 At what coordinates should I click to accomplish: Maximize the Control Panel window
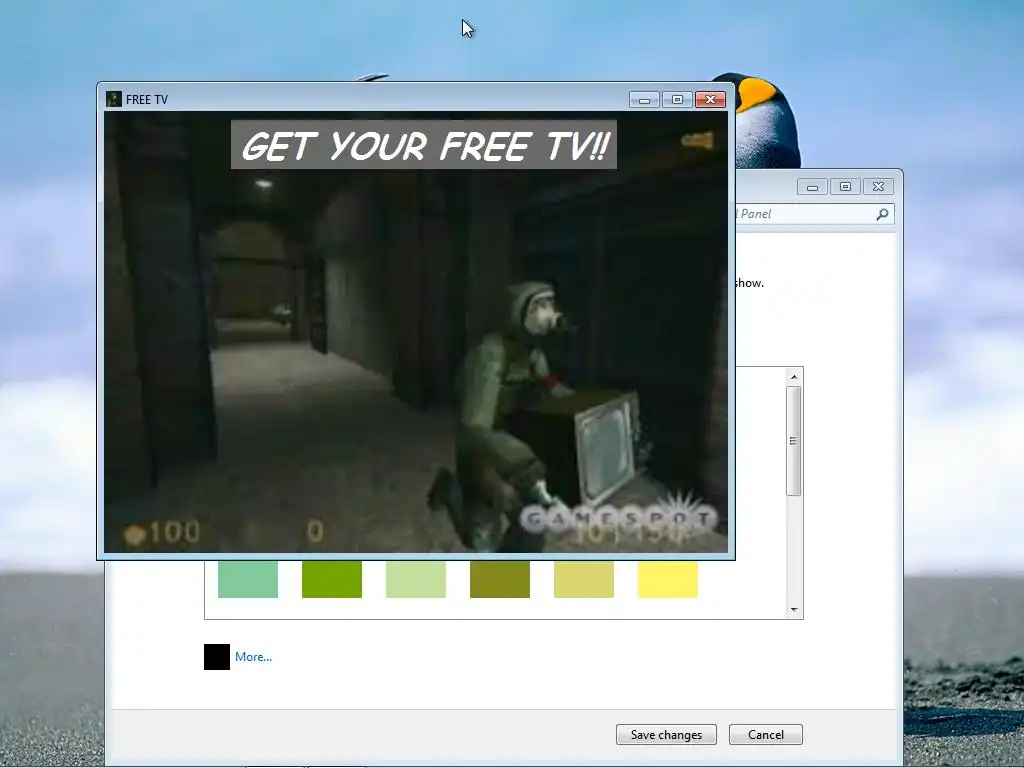pyautogui.click(x=845, y=187)
